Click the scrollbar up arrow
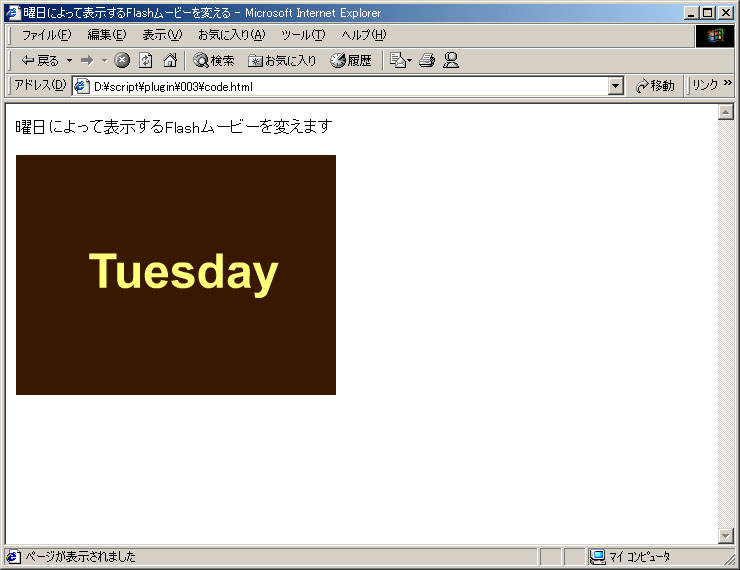 coord(725,112)
